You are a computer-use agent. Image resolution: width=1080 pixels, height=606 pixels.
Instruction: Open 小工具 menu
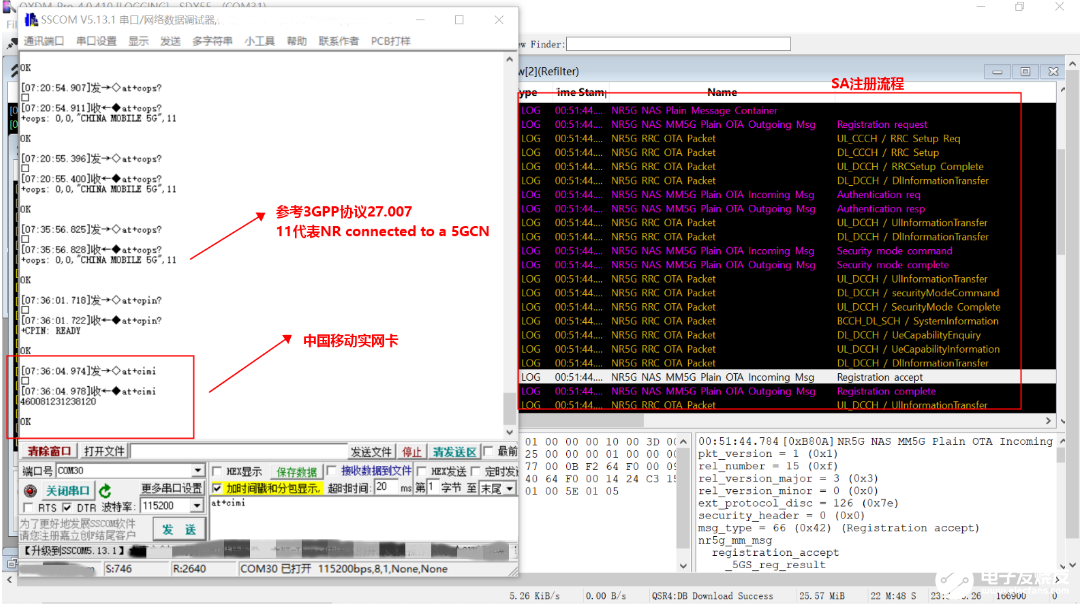(x=259, y=41)
